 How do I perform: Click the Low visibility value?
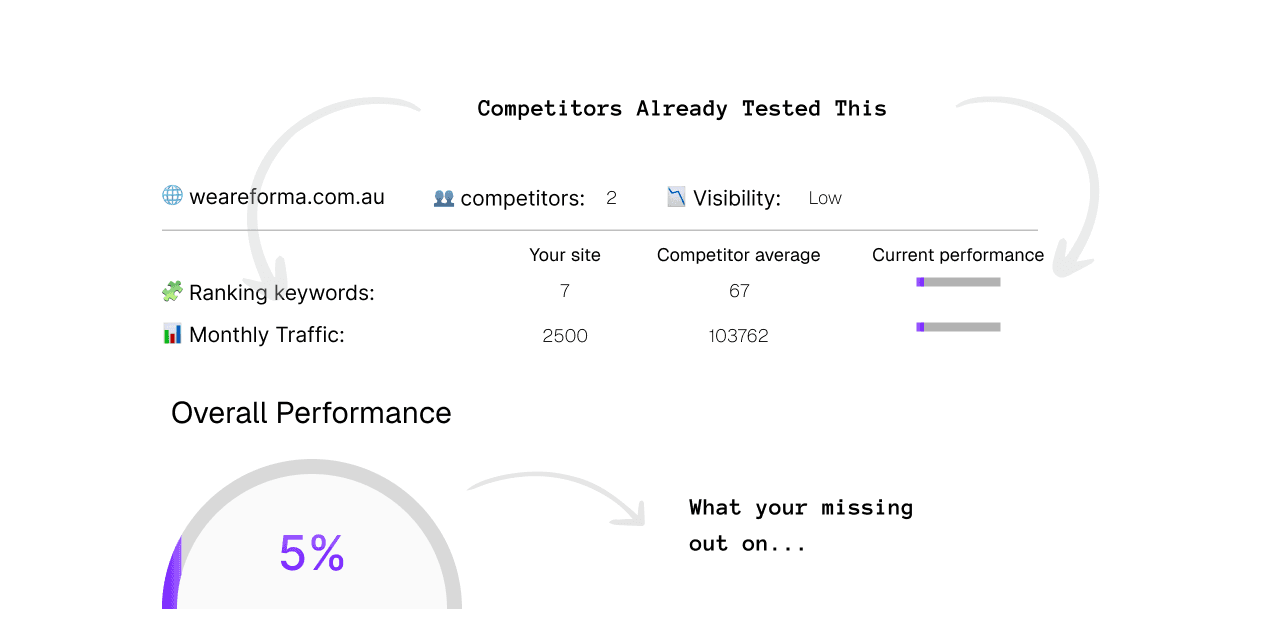[x=825, y=198]
